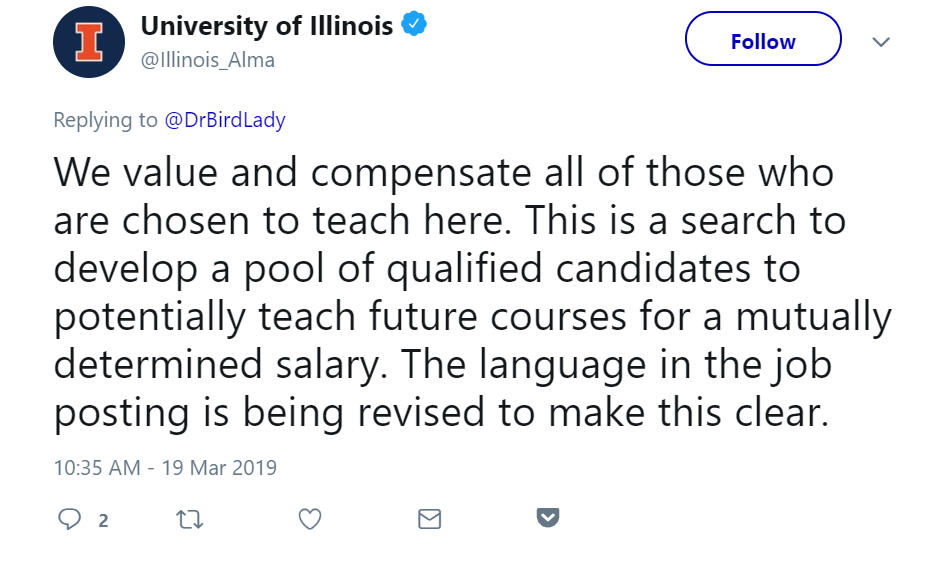Image resolution: width=947 pixels, height=575 pixels.
Task: Share via the envelope direct message icon
Action: click(429, 519)
